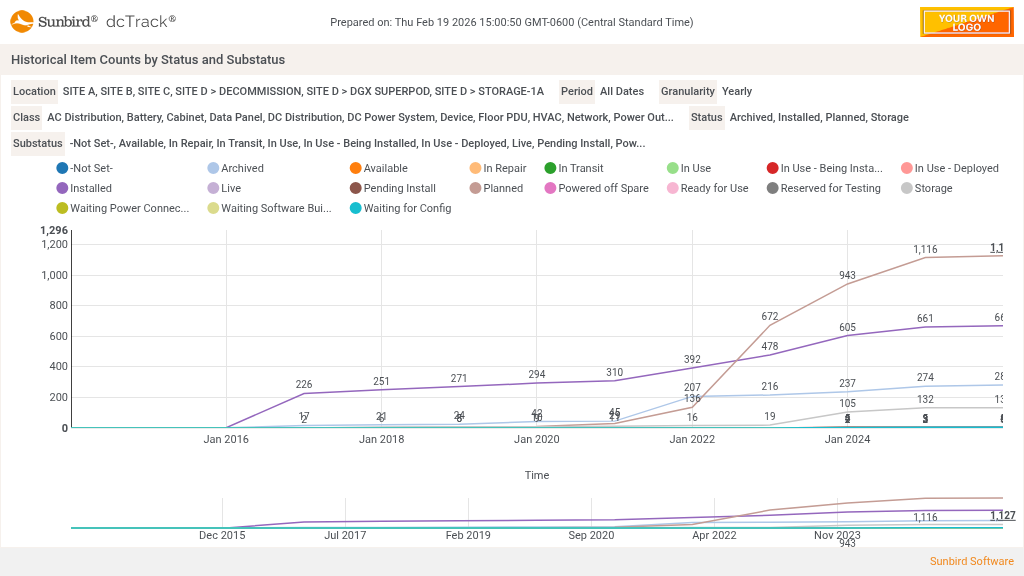Viewport: 1024px width, 576px height.
Task: Click the YOUR OWN LOGO placeholder
Action: click(x=966, y=22)
